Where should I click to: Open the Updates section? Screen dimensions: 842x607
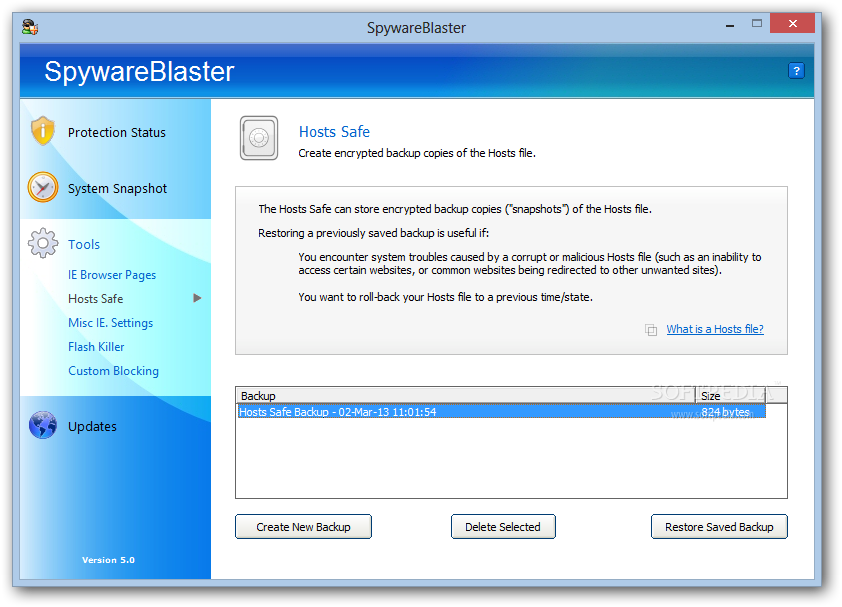point(92,427)
